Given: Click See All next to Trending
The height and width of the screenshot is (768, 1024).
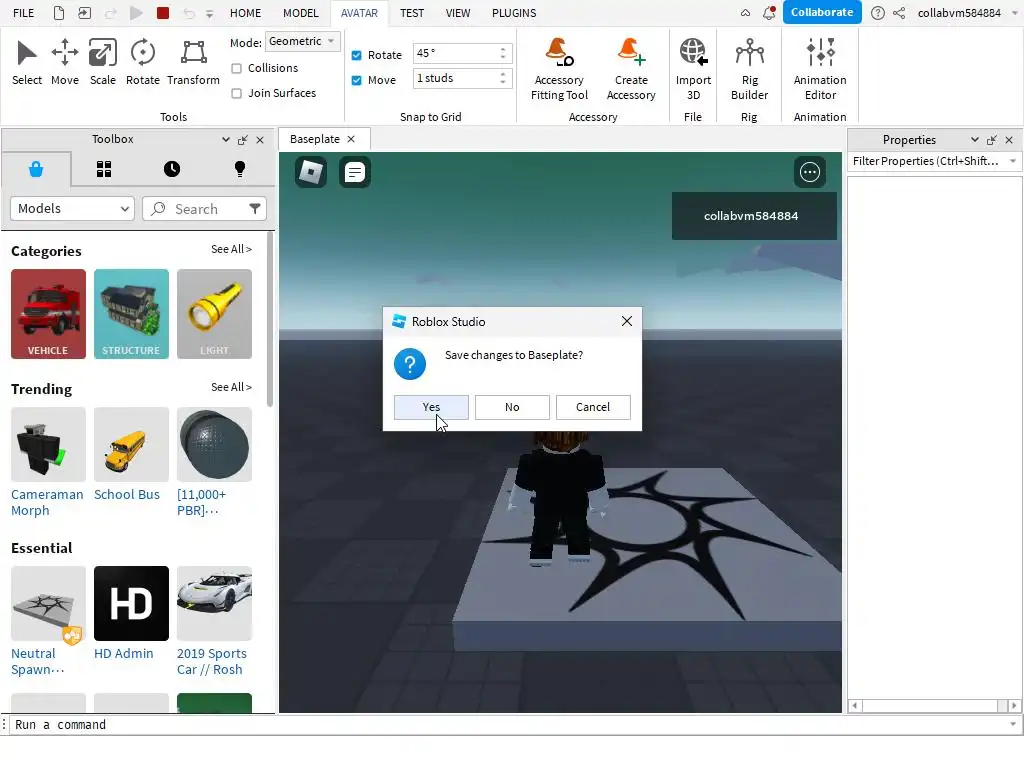Looking at the screenshot, I should click(x=231, y=387).
